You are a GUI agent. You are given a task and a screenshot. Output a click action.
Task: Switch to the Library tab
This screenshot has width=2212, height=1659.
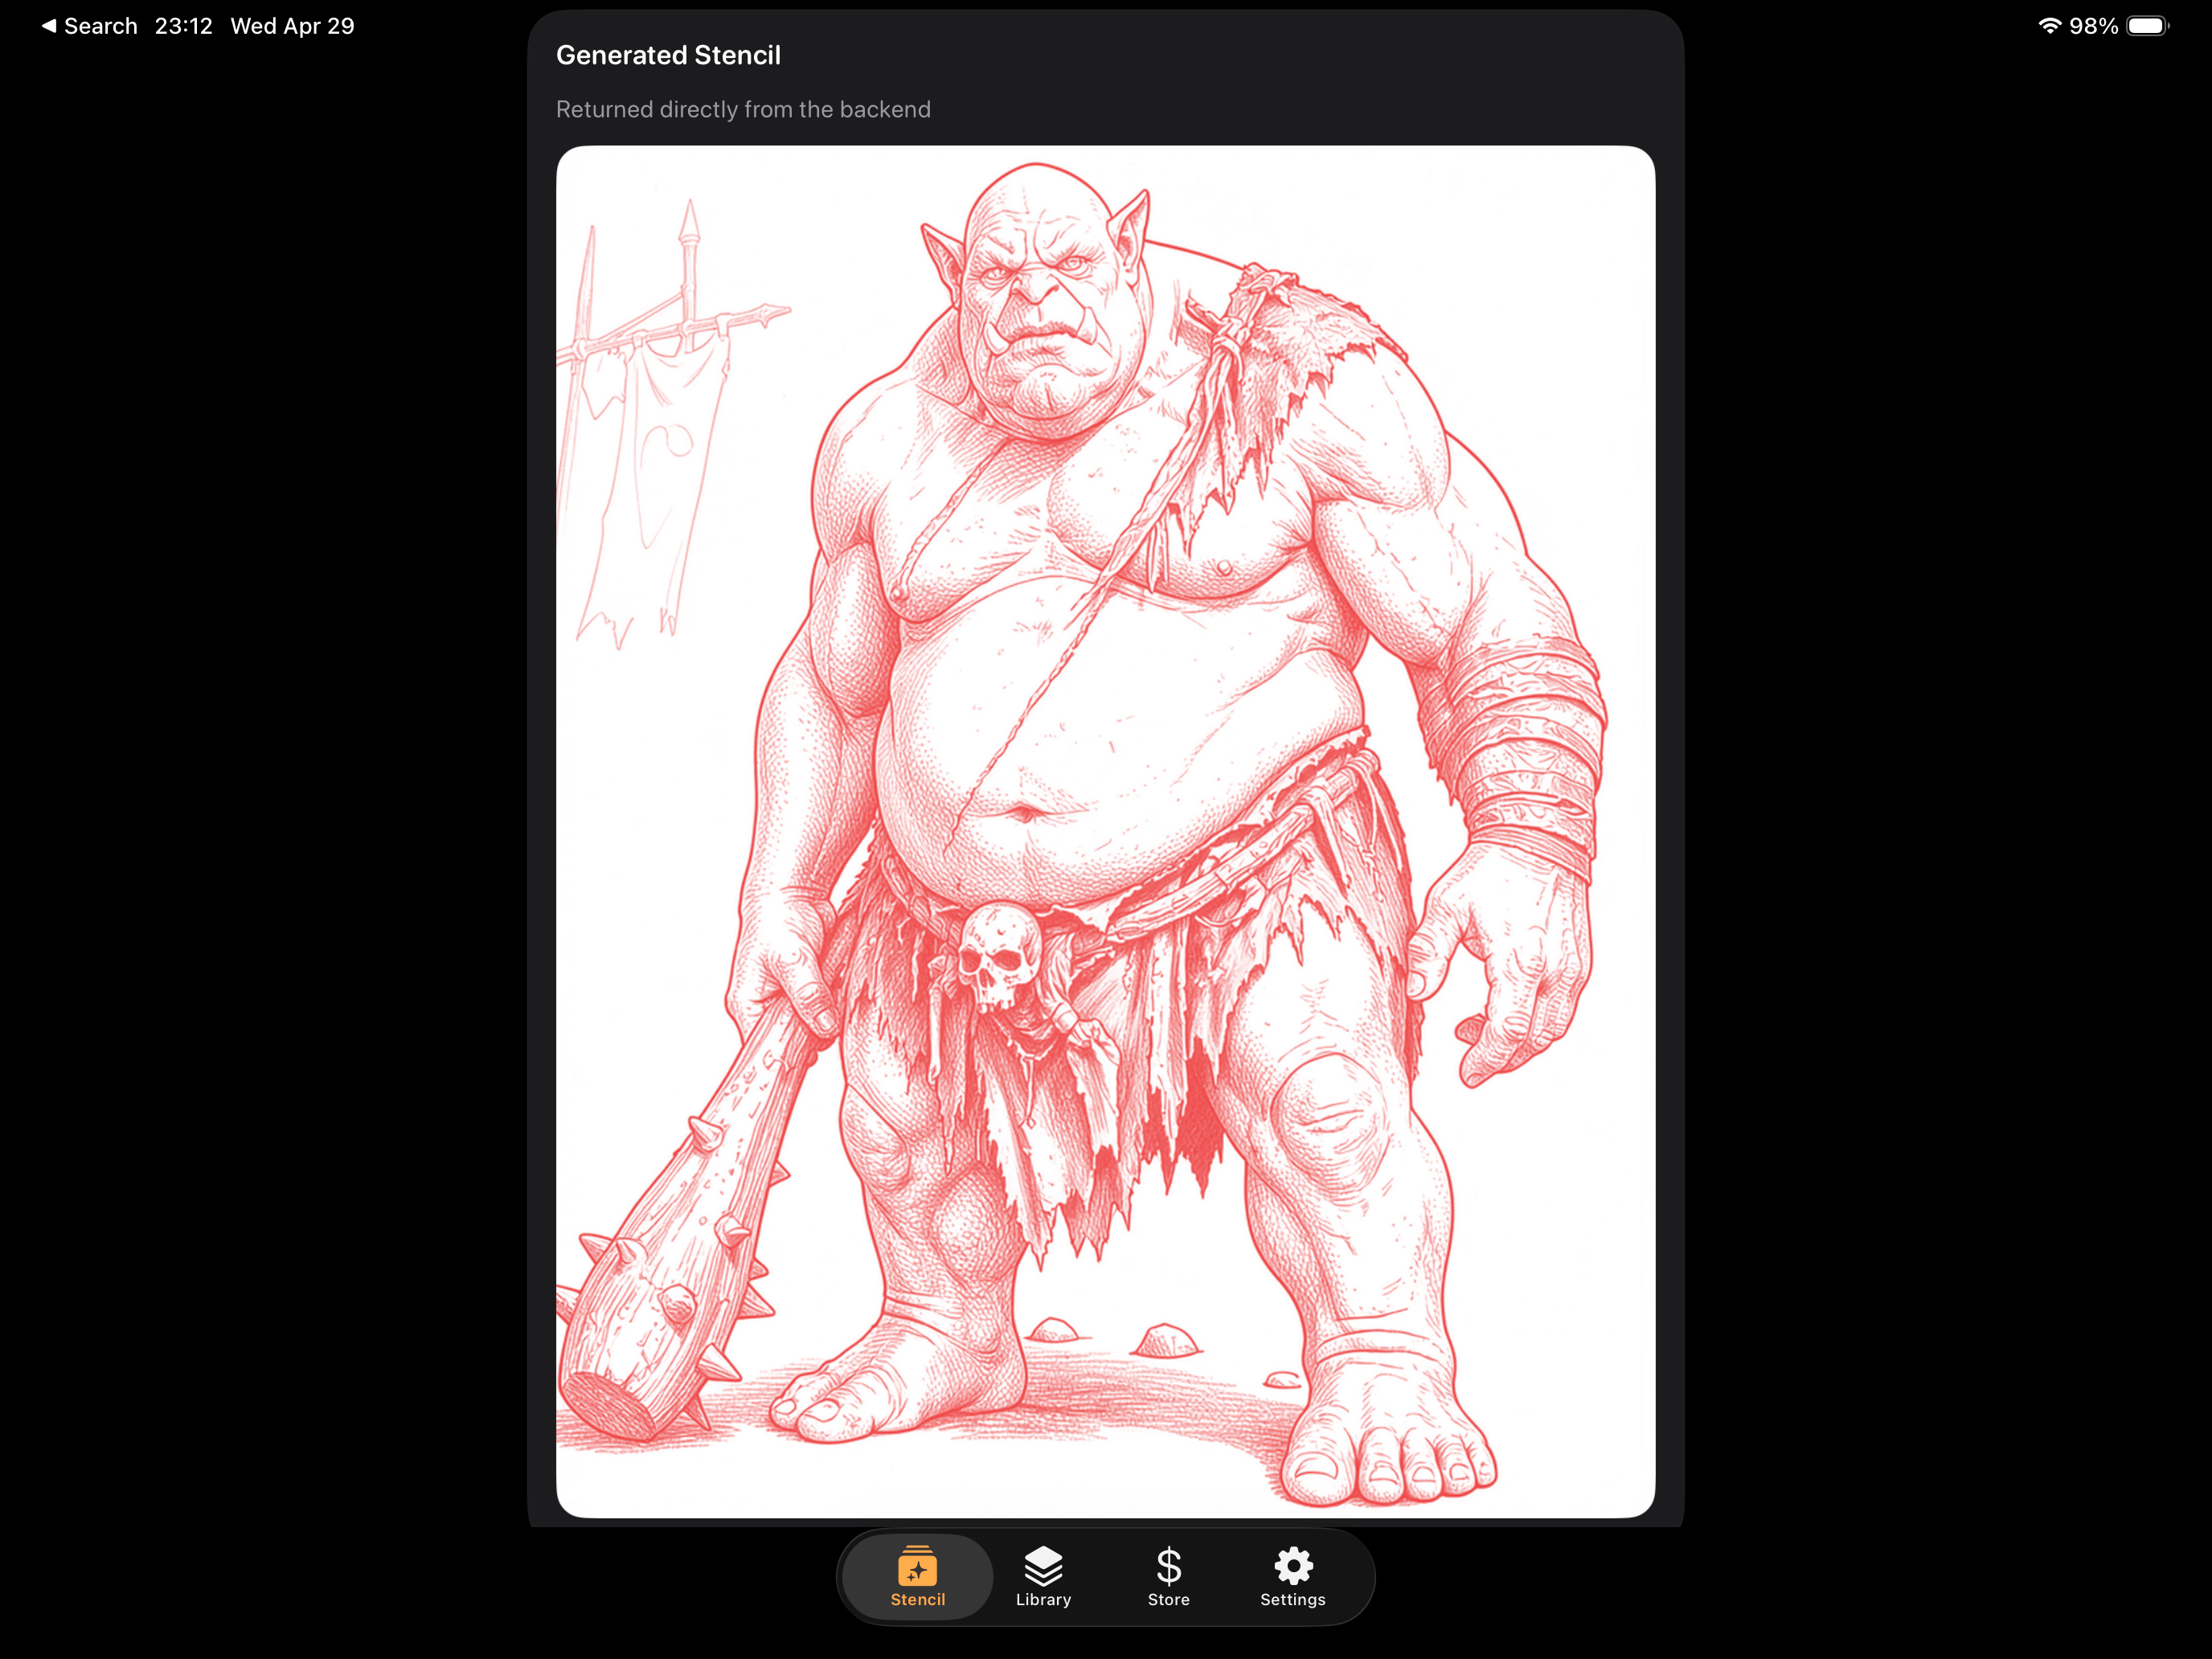click(1043, 1576)
